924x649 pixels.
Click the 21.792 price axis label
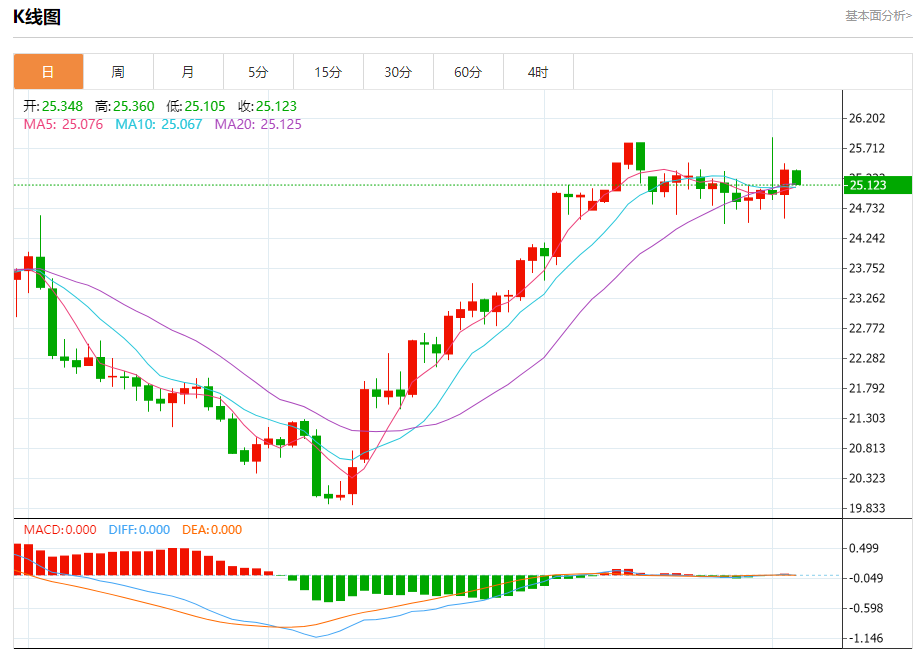(867, 388)
